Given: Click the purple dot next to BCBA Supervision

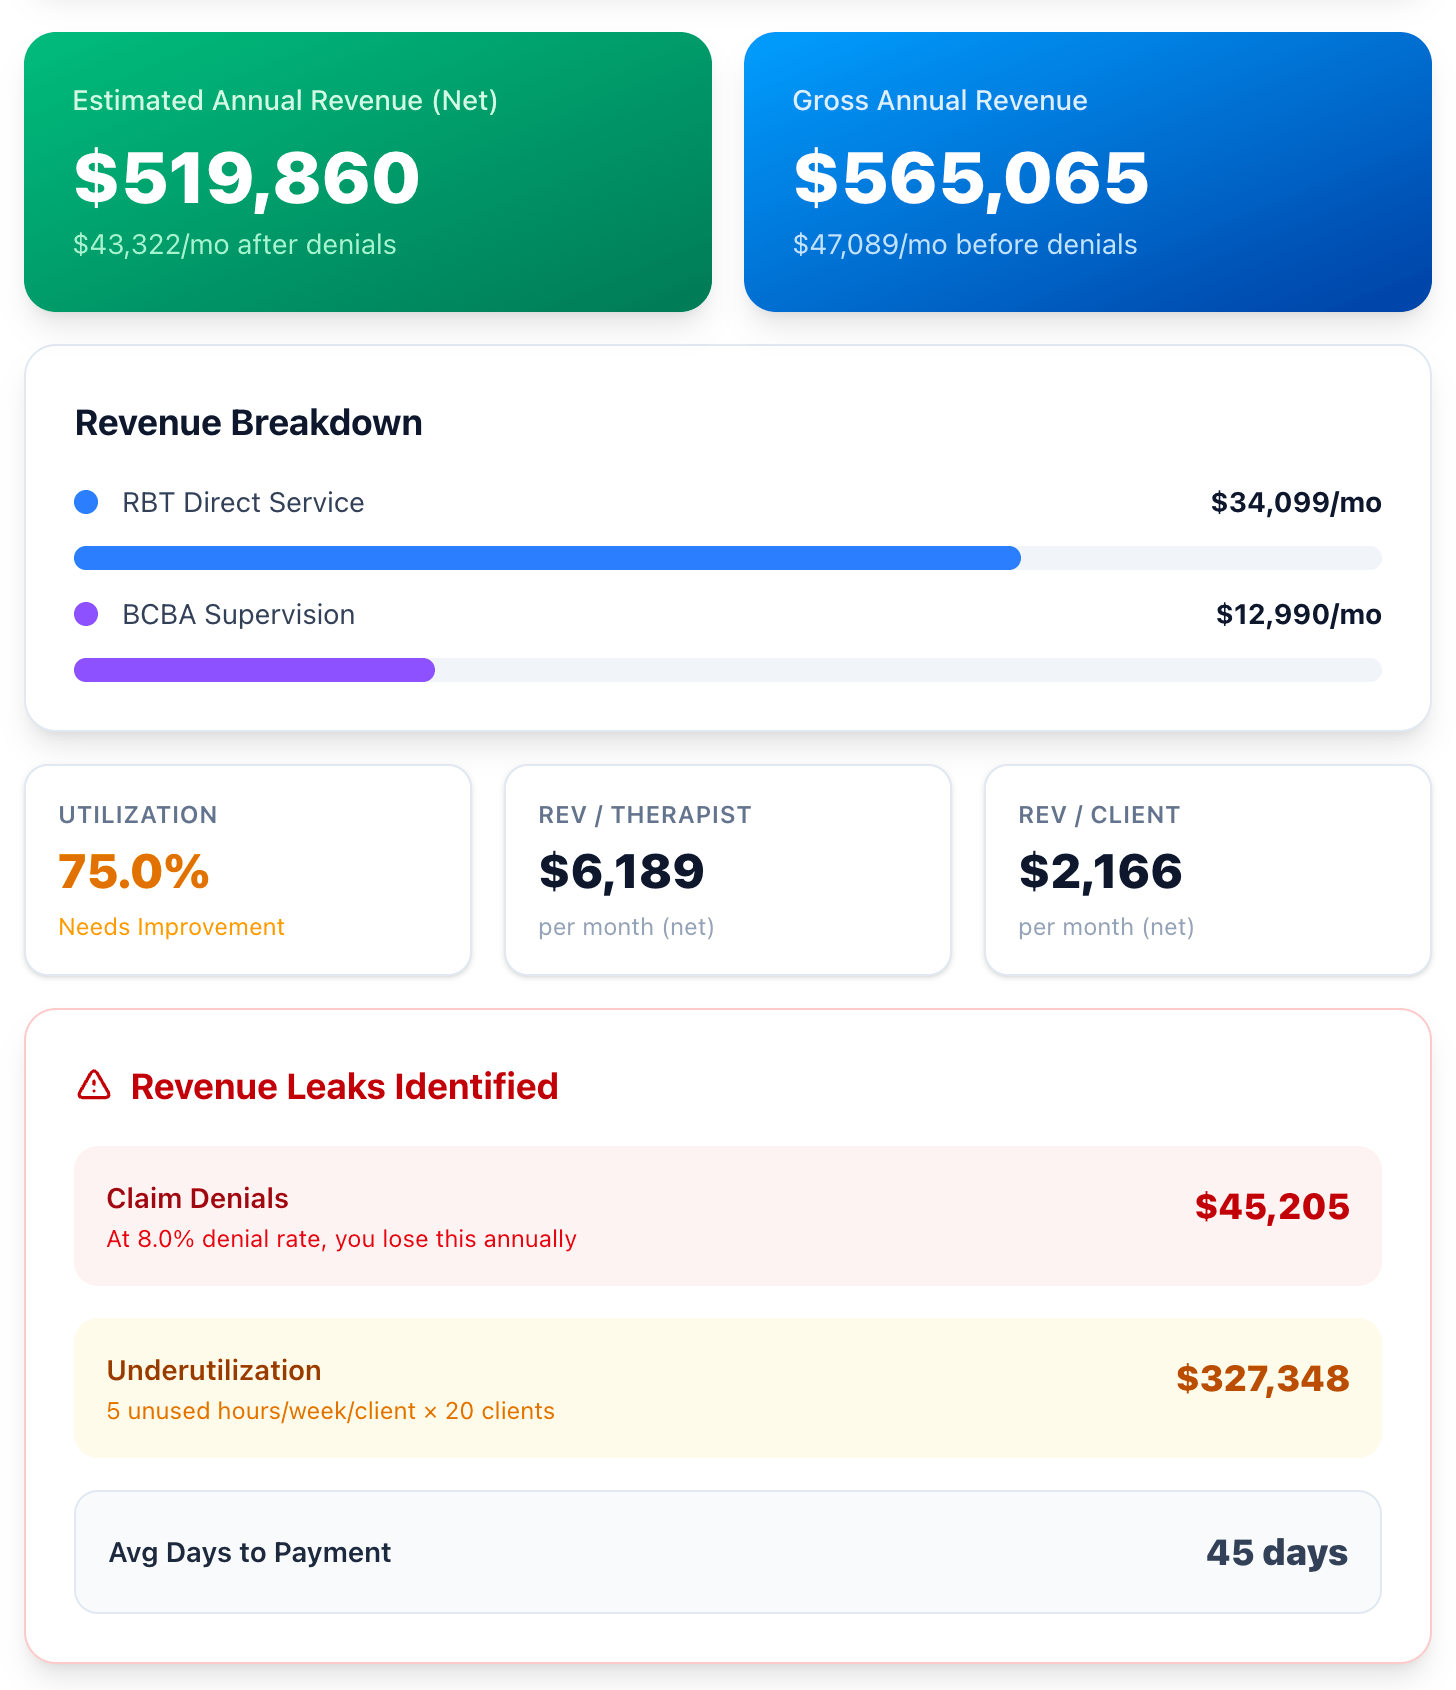Looking at the screenshot, I should [86, 614].
